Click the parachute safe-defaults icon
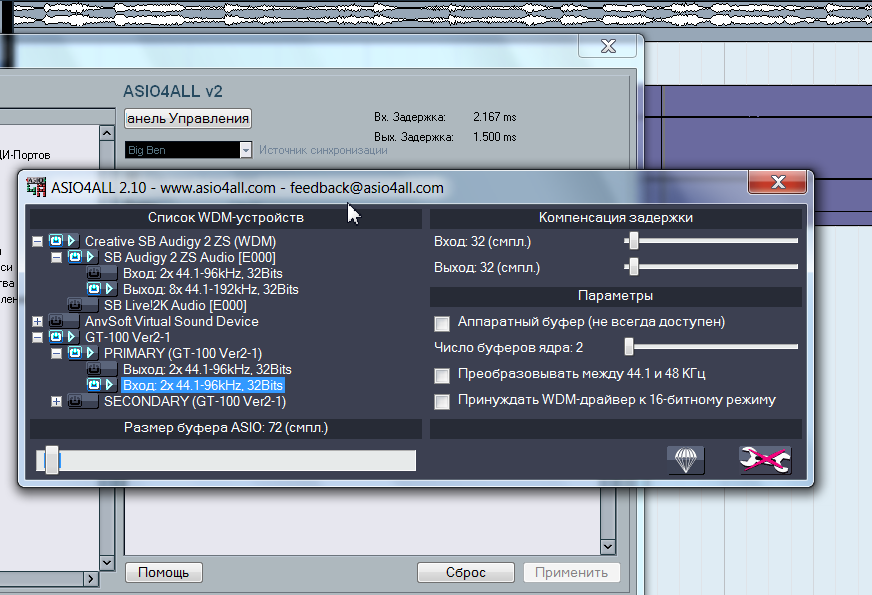The height and width of the screenshot is (595, 872). click(x=686, y=460)
